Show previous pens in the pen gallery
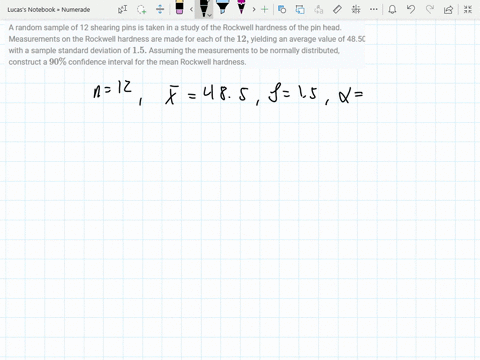480x360 pixels. point(191,9)
